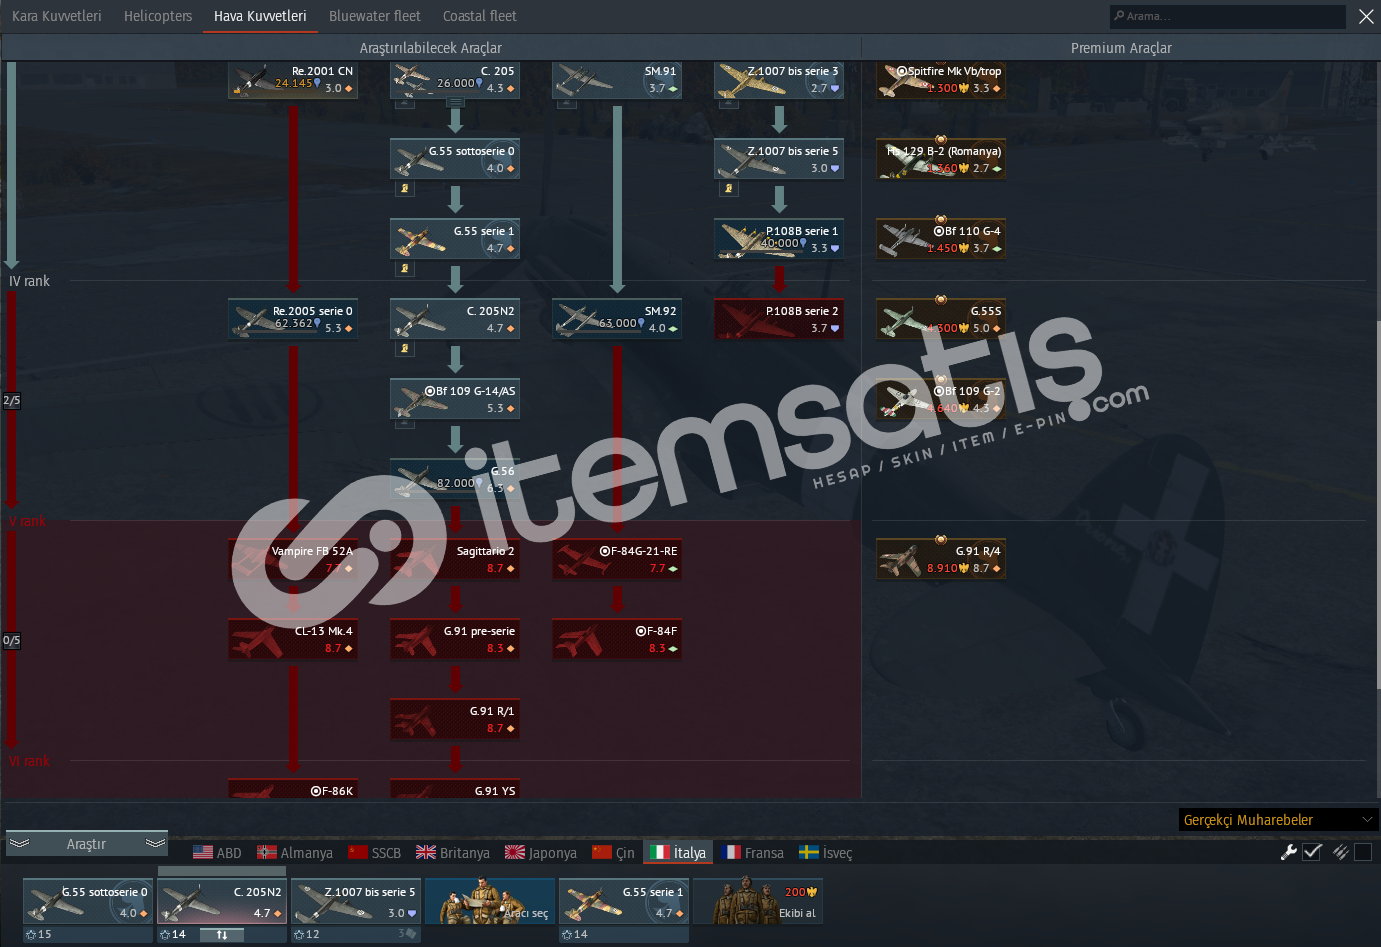
Task: Select the Vampire FB 52A jet
Action: click(x=293, y=560)
